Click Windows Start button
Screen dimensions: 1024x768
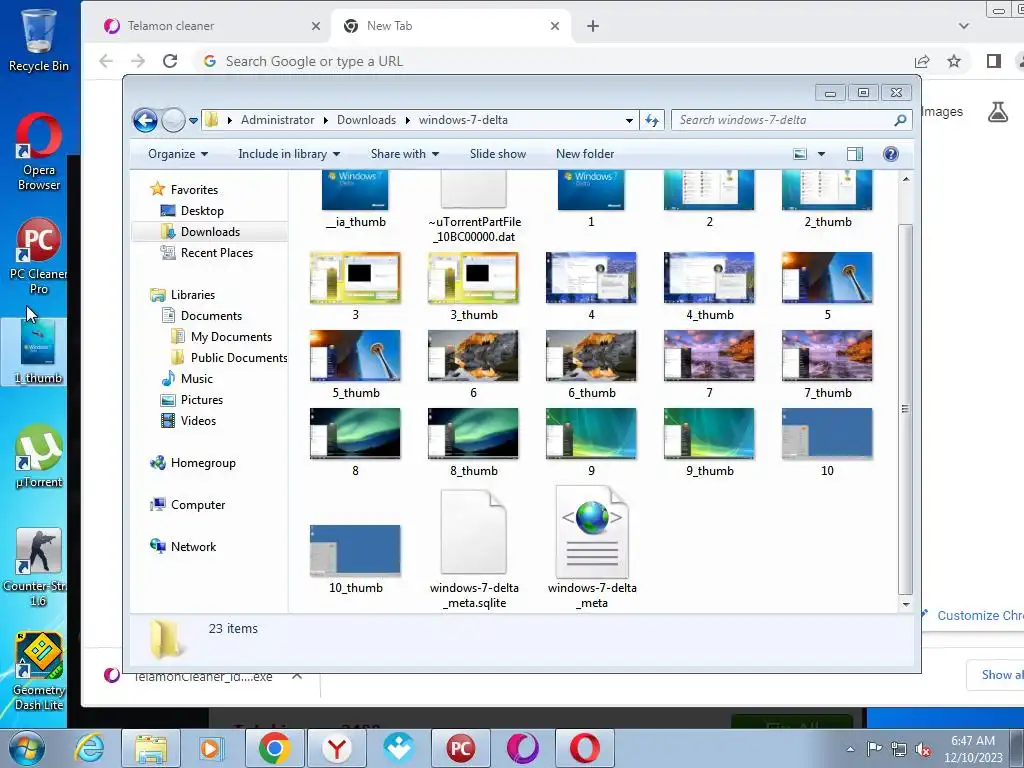pos(27,748)
